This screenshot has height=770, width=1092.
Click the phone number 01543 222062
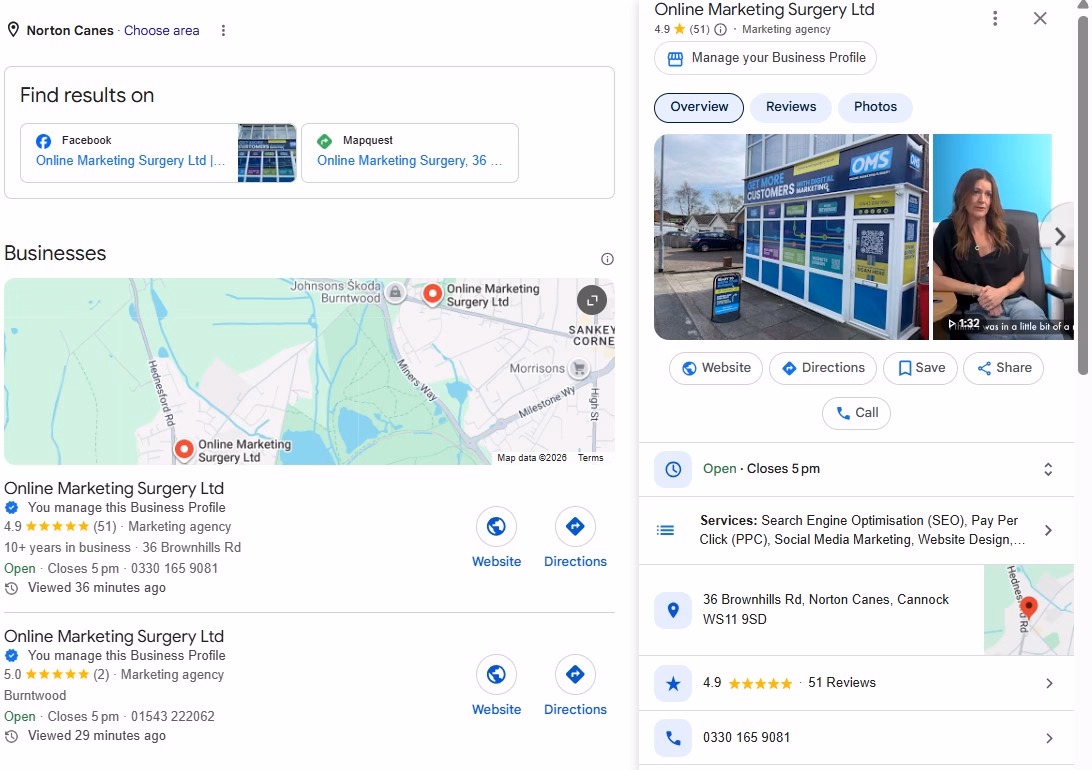click(173, 716)
